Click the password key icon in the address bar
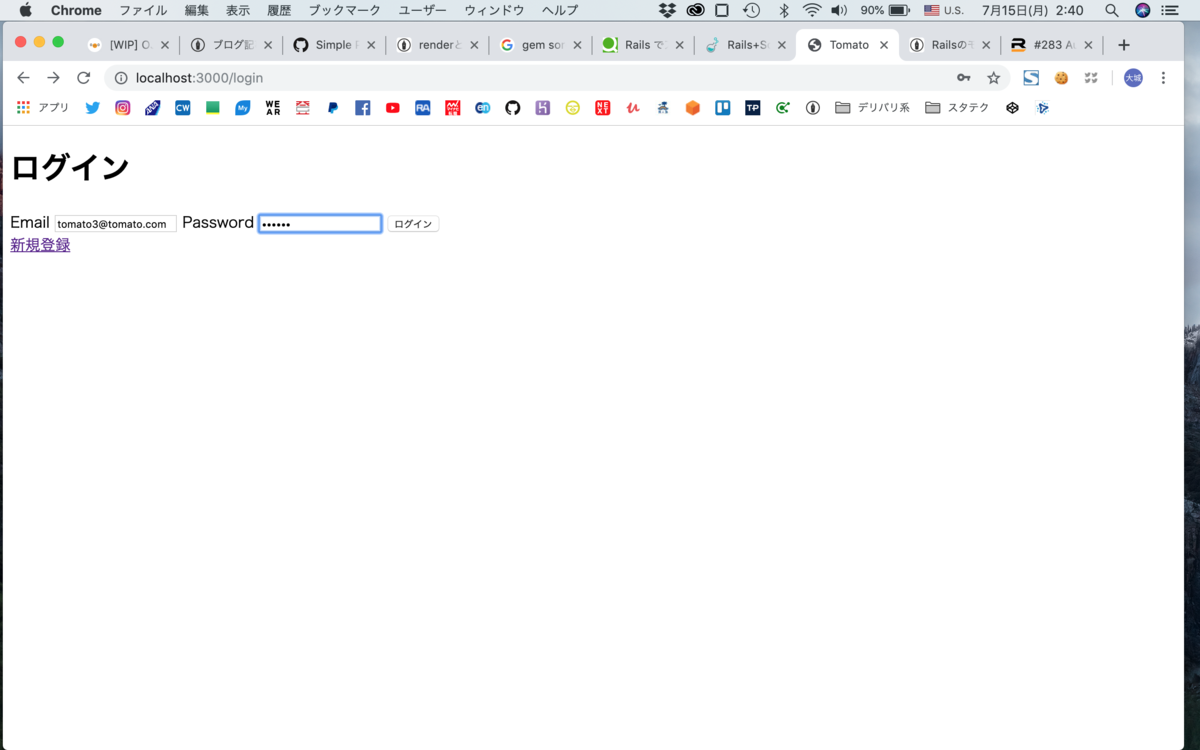This screenshot has height=750, width=1200. point(963,77)
